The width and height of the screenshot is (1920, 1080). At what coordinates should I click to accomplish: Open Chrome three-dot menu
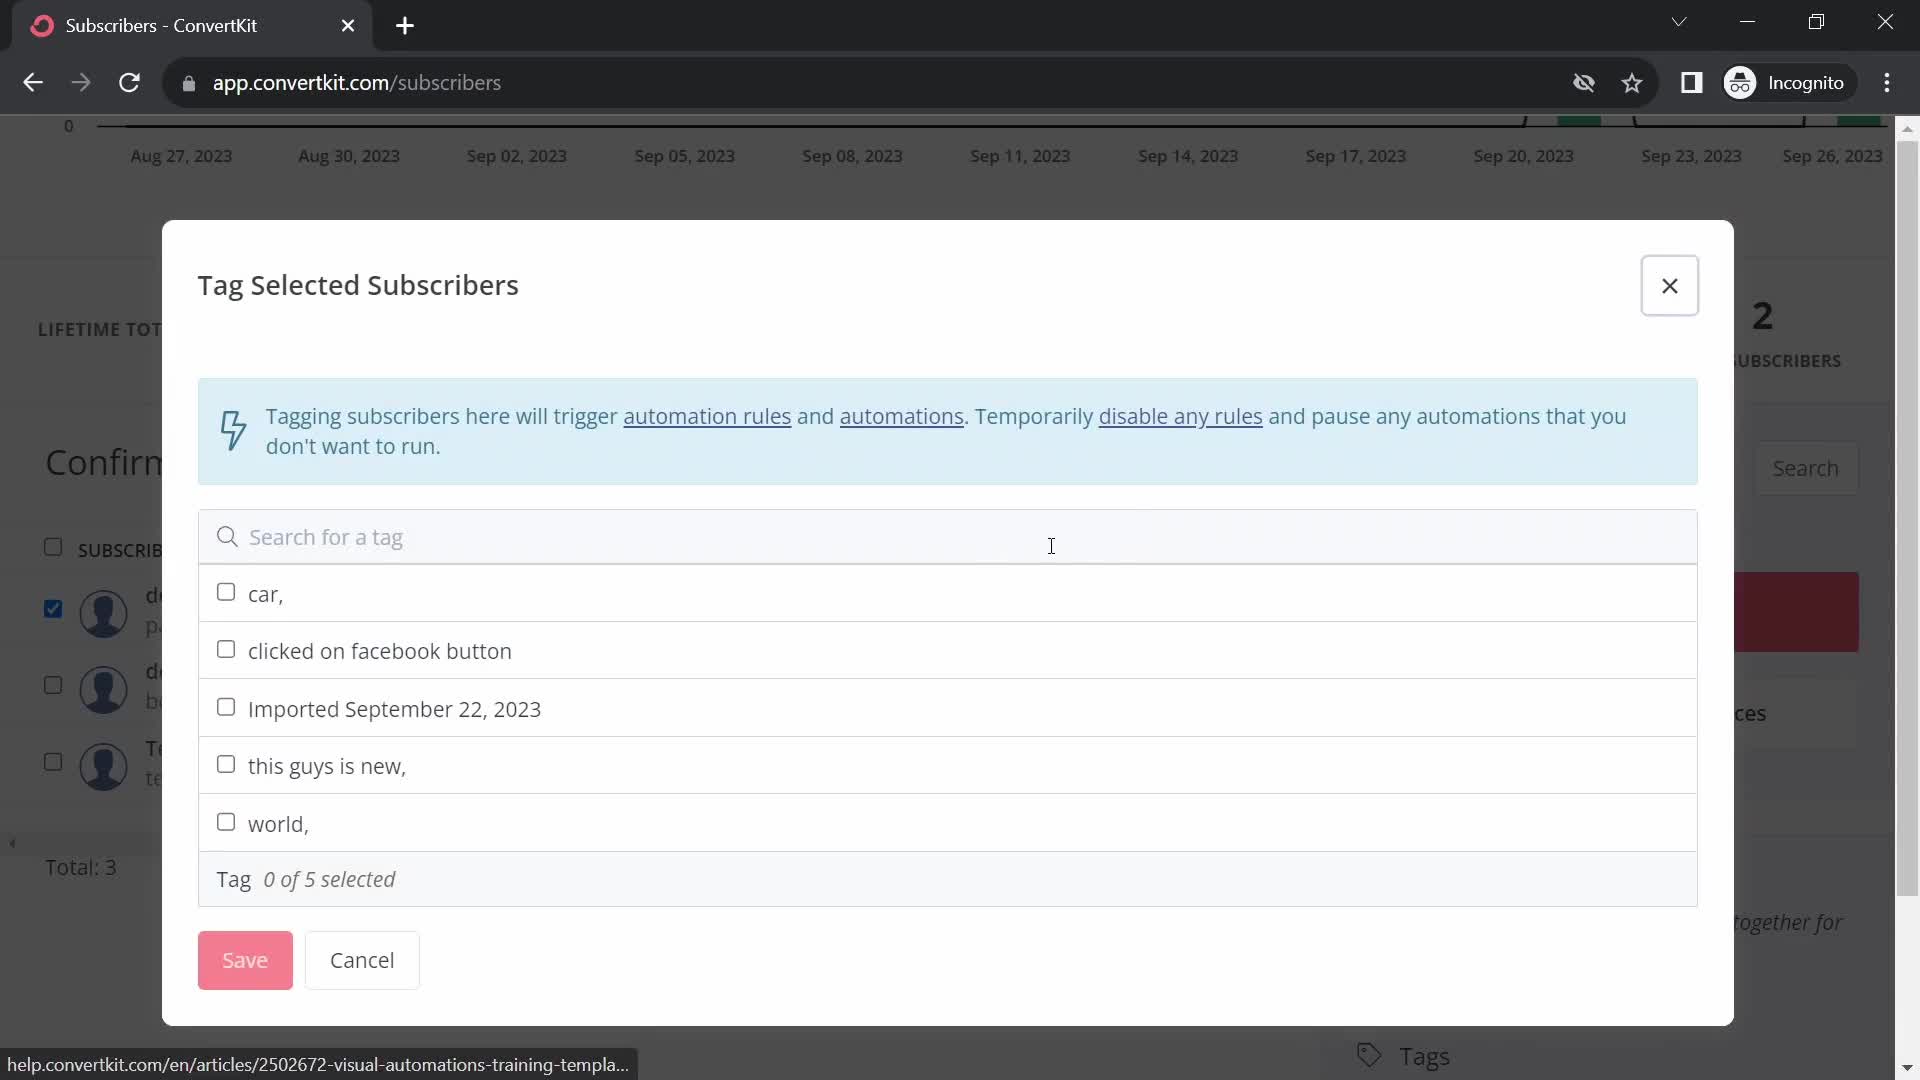pyautogui.click(x=1887, y=83)
